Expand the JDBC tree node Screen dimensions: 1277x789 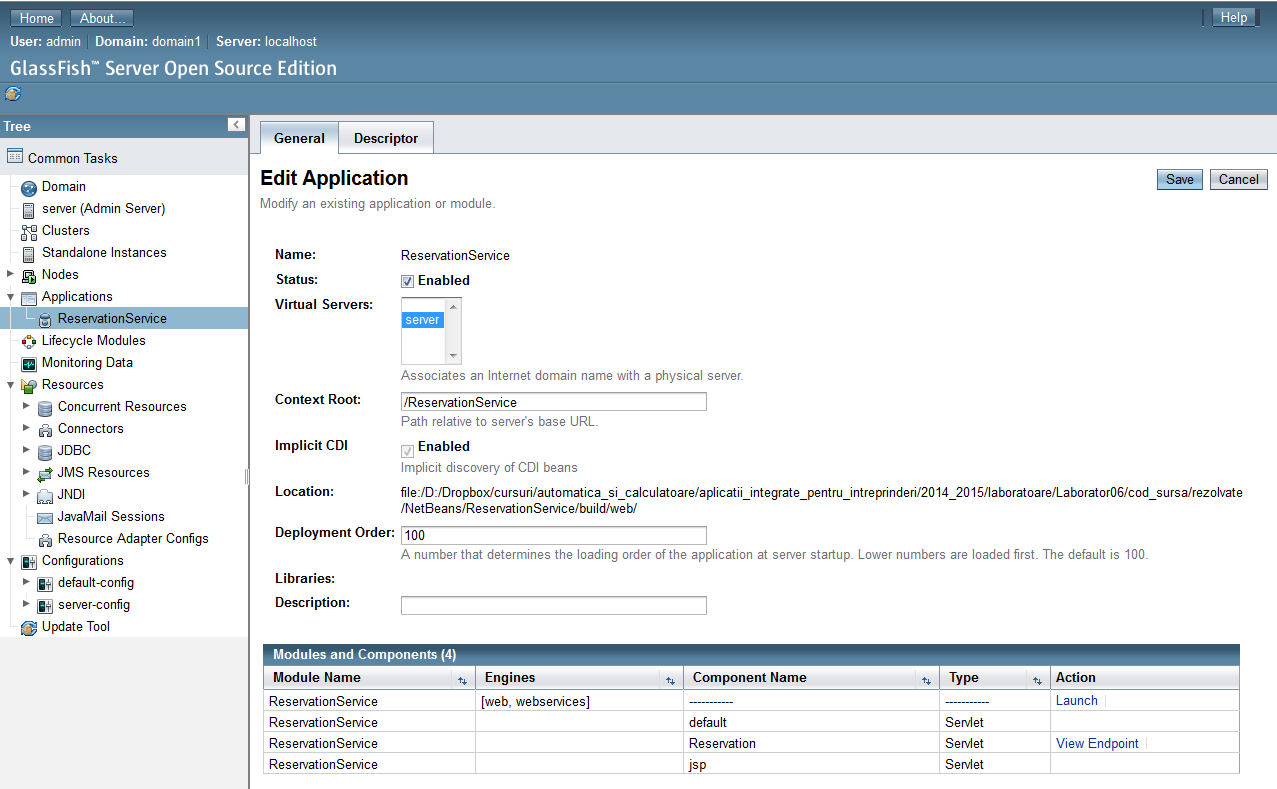(26, 450)
